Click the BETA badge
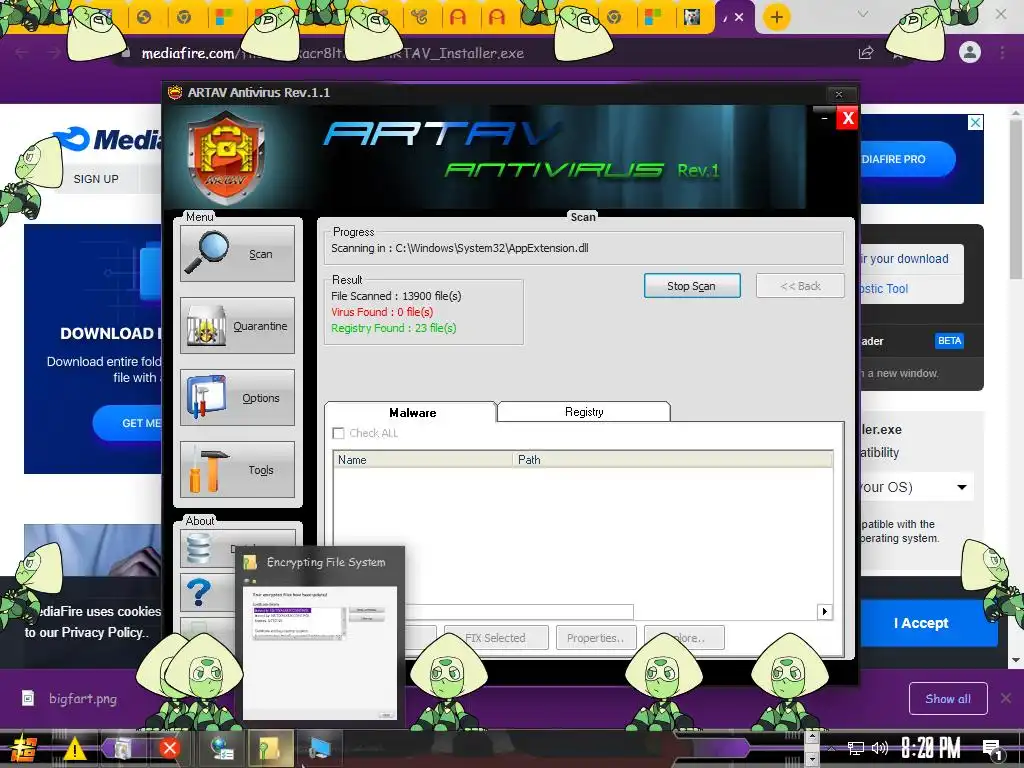The height and width of the screenshot is (768, 1024). coord(949,341)
